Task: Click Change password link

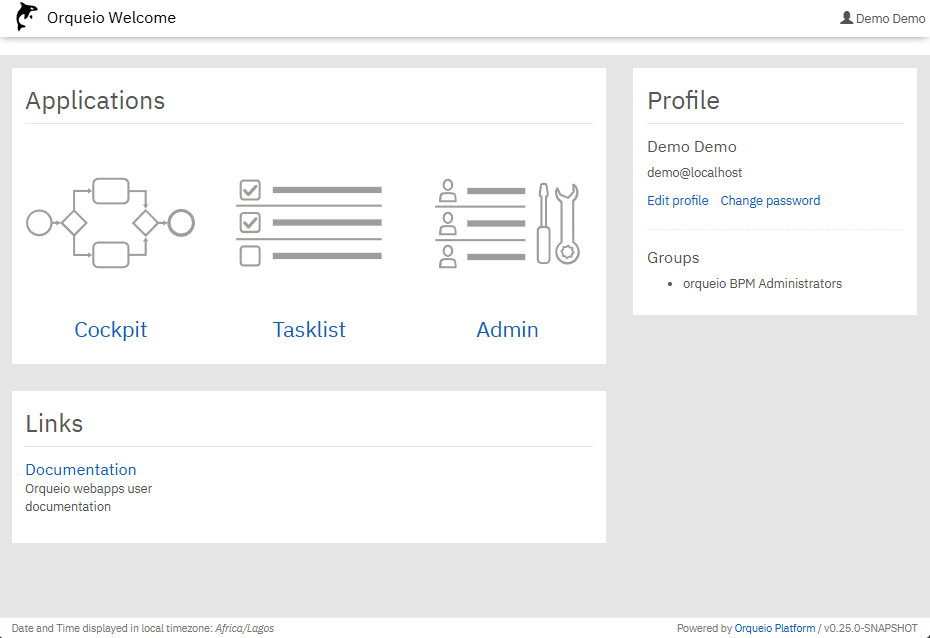Action: click(770, 201)
